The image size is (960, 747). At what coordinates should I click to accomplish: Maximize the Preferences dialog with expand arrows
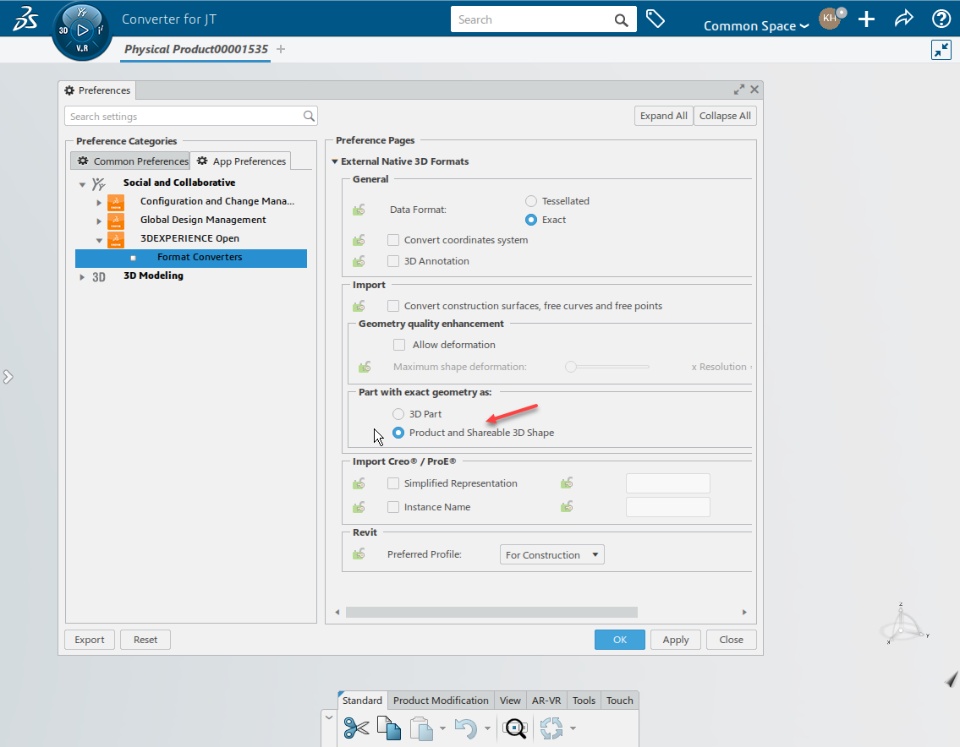(739, 89)
